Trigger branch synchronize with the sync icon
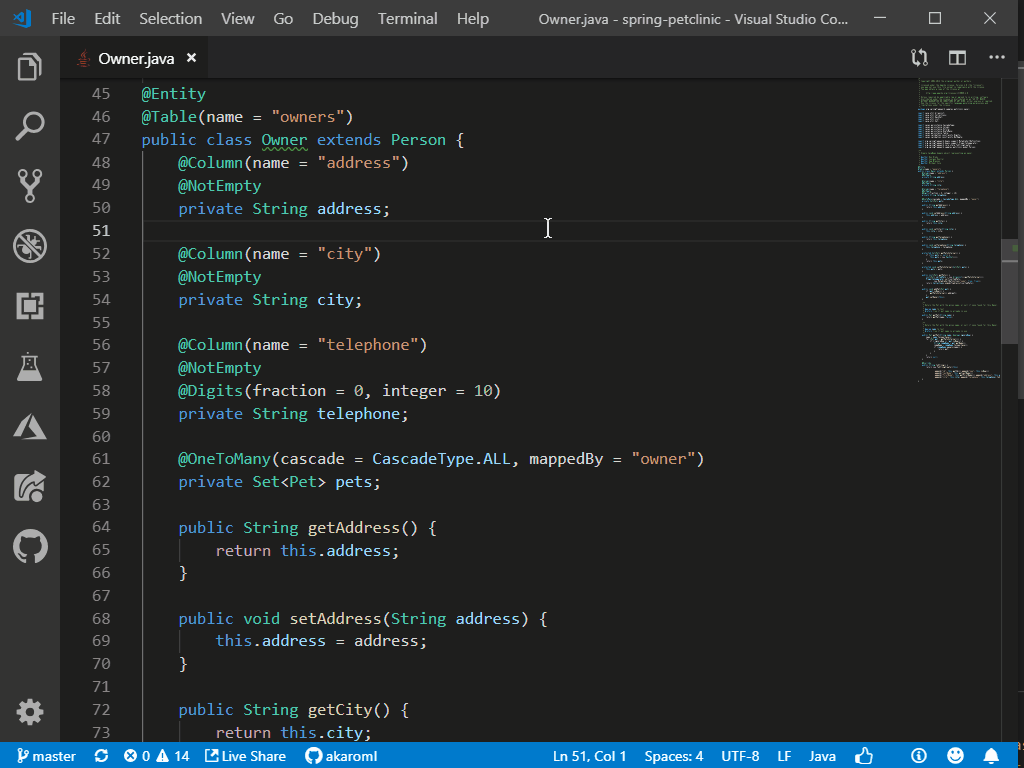The image size is (1024, 768). tap(100, 756)
